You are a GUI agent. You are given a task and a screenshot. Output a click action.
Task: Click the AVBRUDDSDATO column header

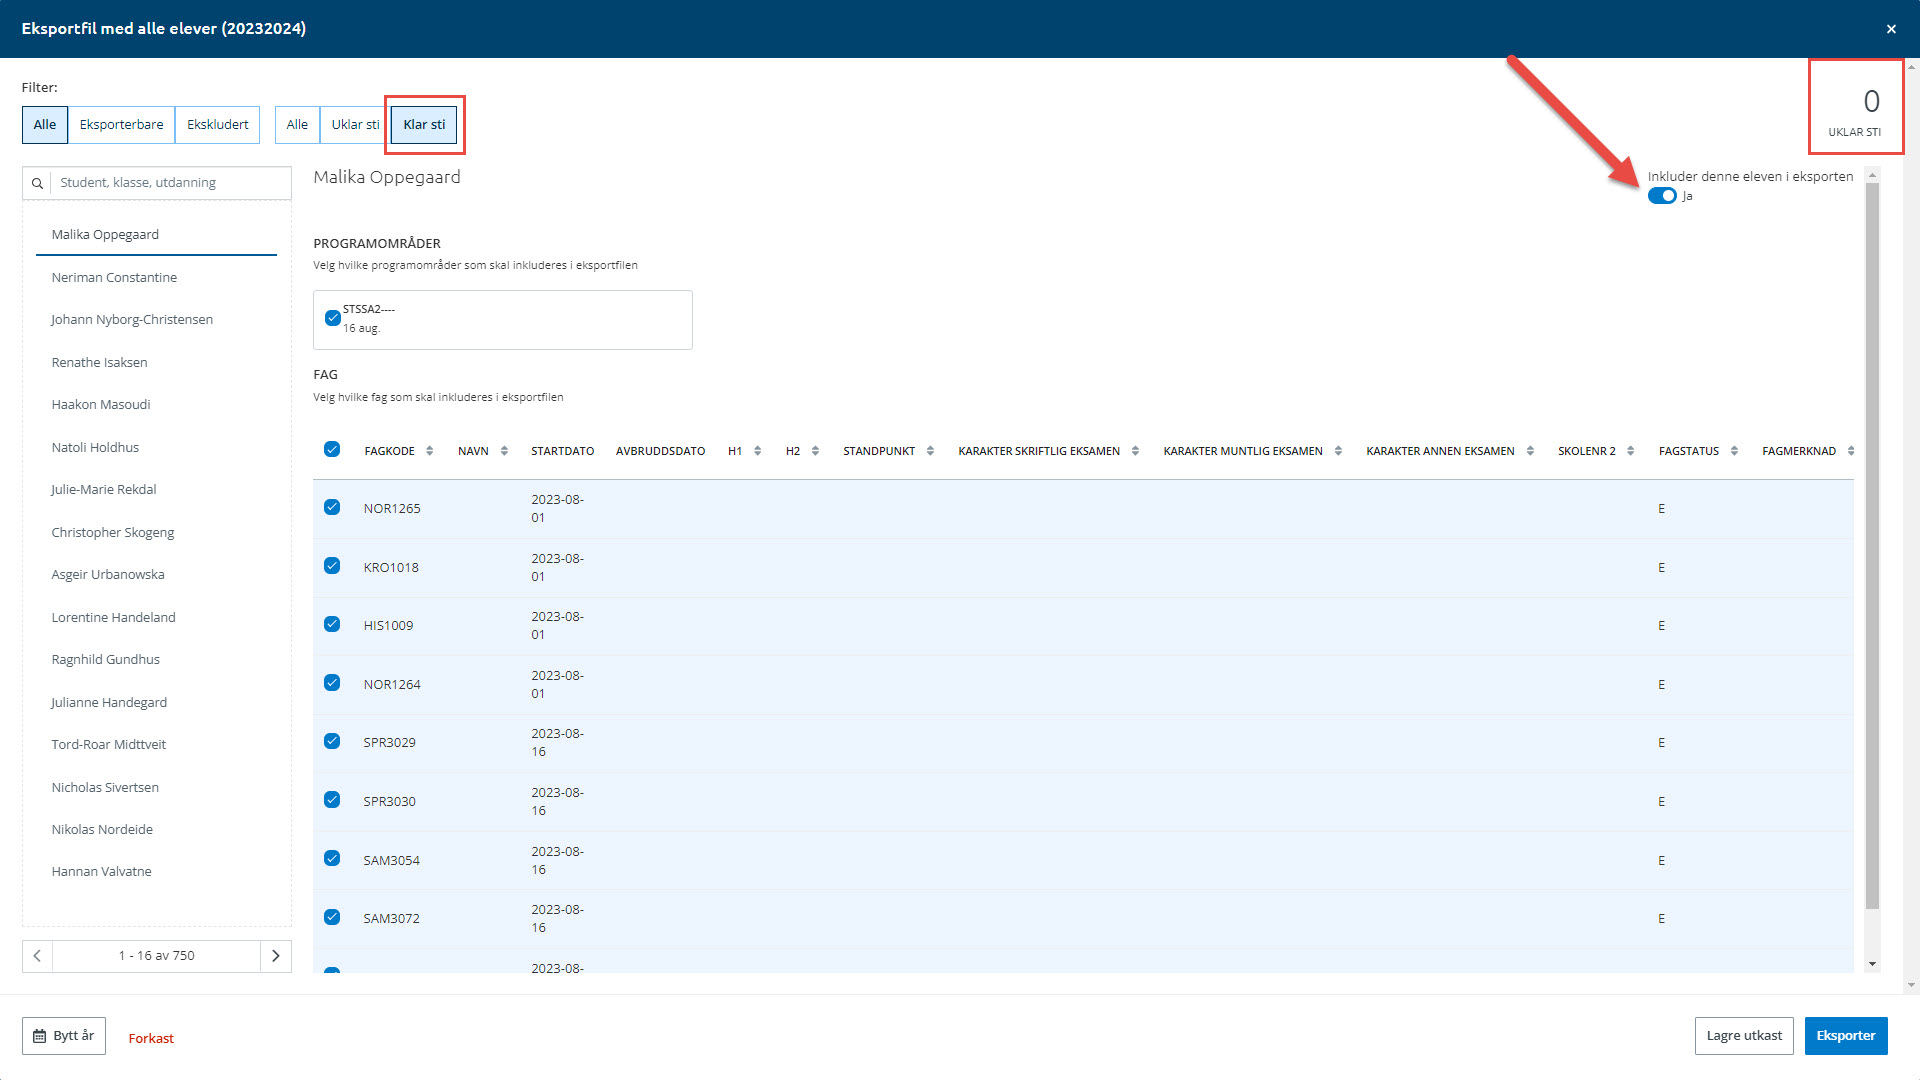660,451
